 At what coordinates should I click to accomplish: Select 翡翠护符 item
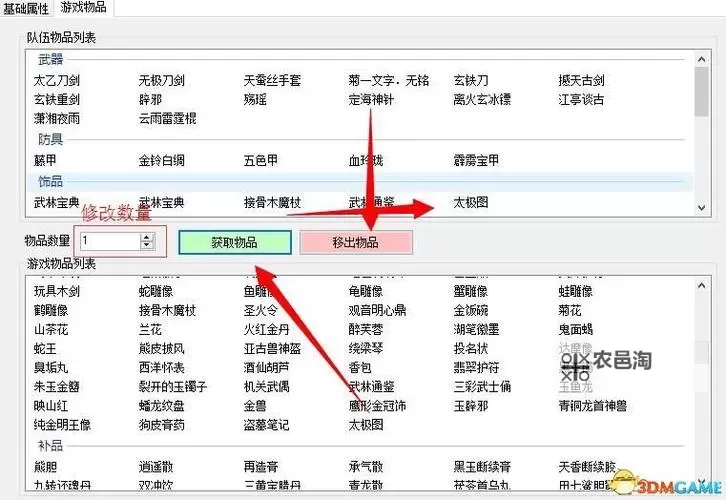tap(476, 368)
